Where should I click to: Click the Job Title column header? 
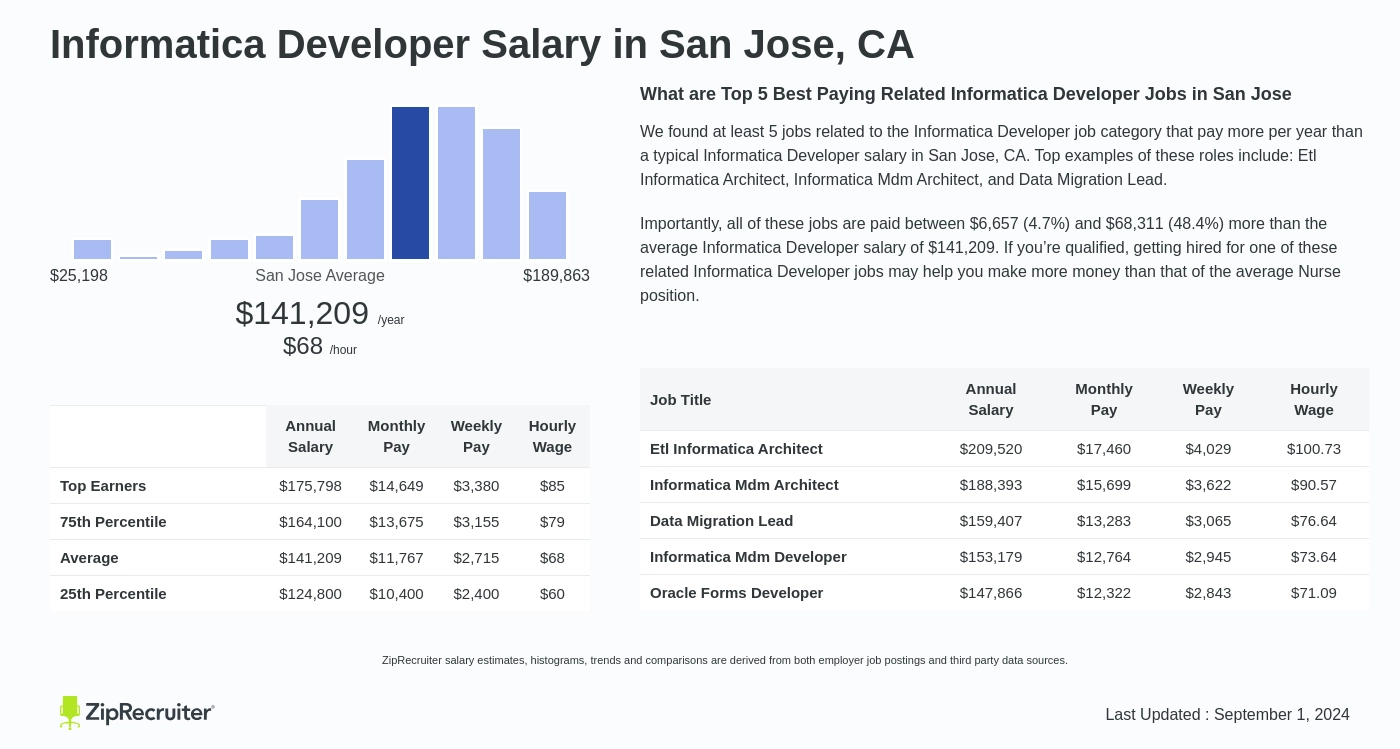click(680, 399)
